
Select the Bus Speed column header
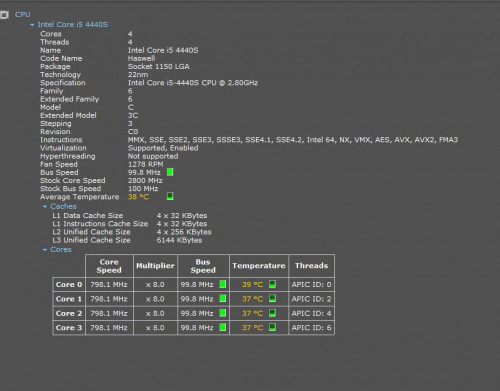click(x=203, y=266)
